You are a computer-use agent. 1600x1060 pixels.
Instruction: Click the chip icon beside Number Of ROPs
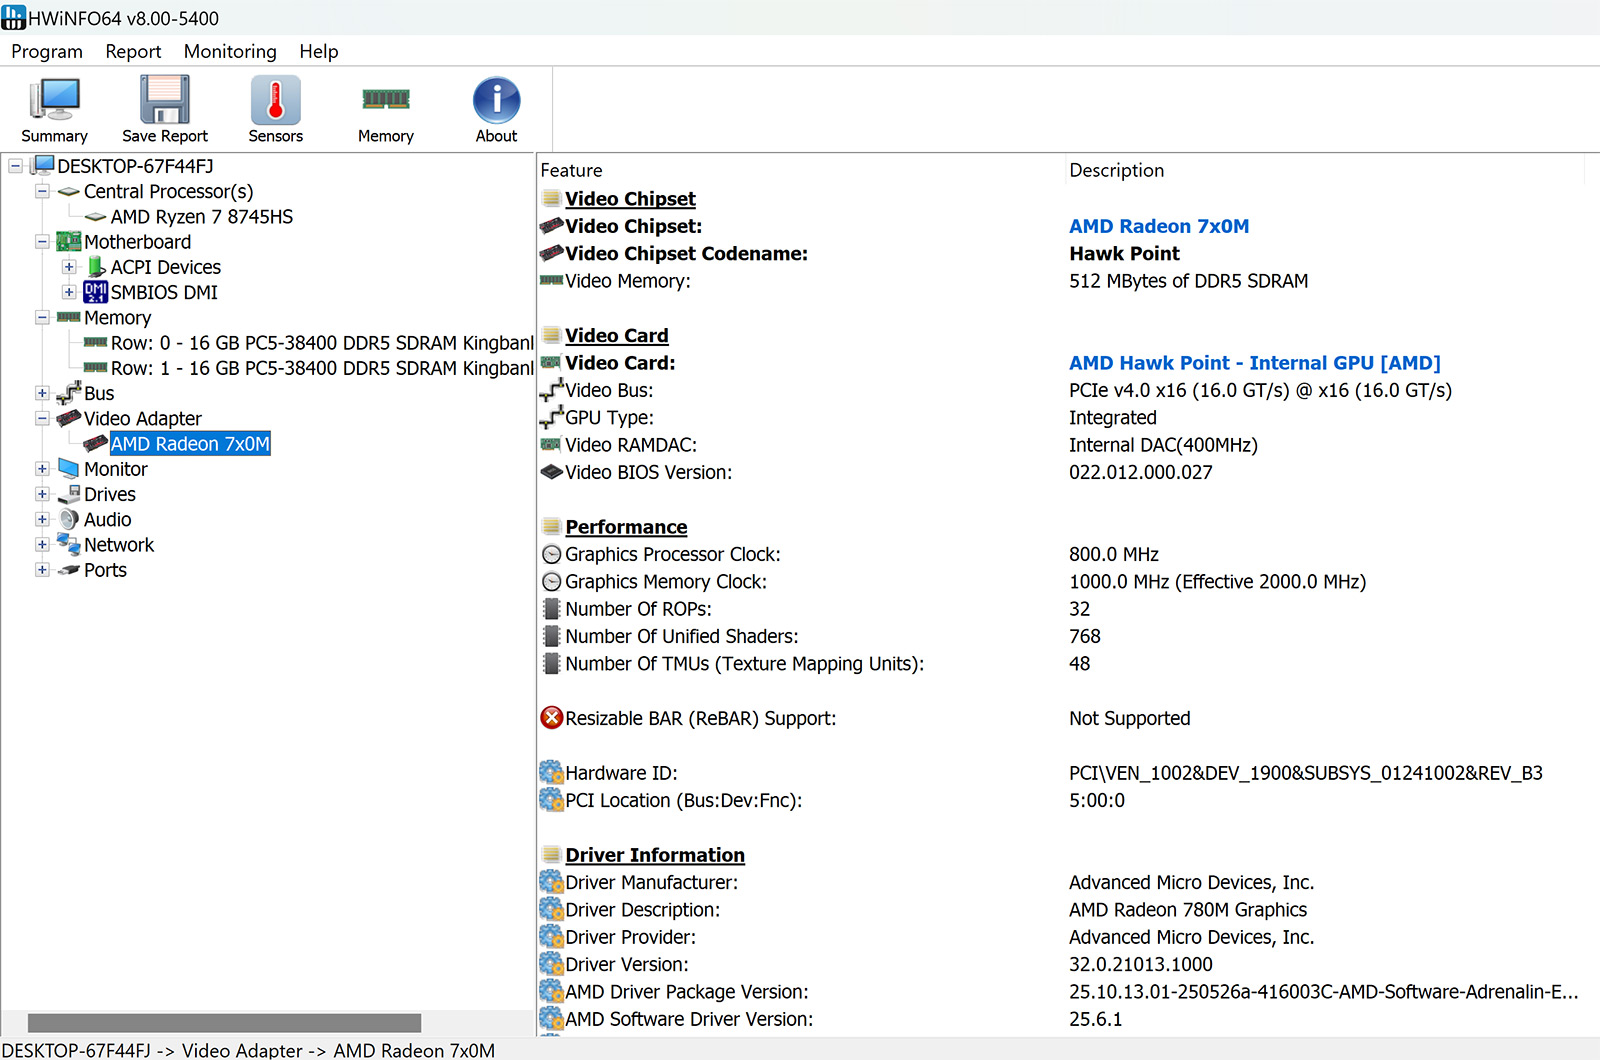pyautogui.click(x=552, y=608)
